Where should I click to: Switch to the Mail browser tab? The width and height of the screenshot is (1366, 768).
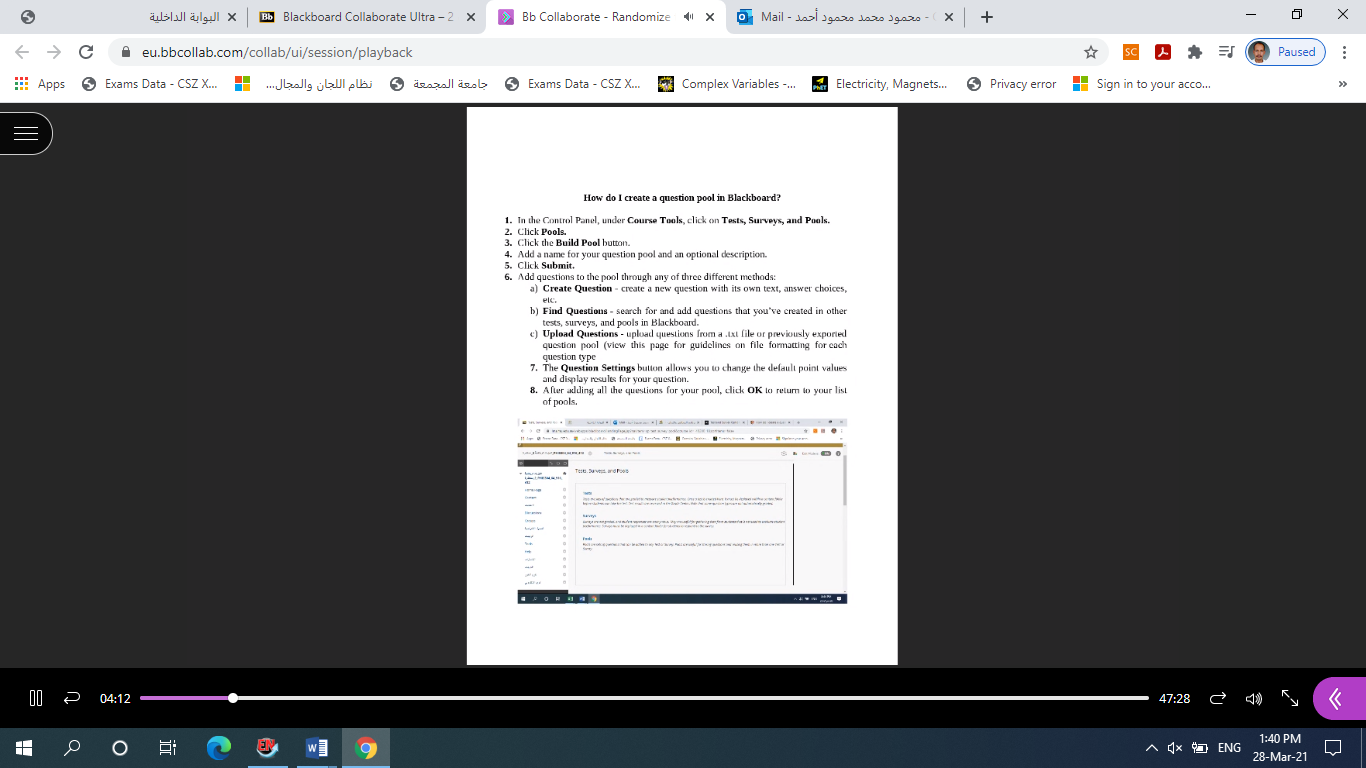coord(845,17)
